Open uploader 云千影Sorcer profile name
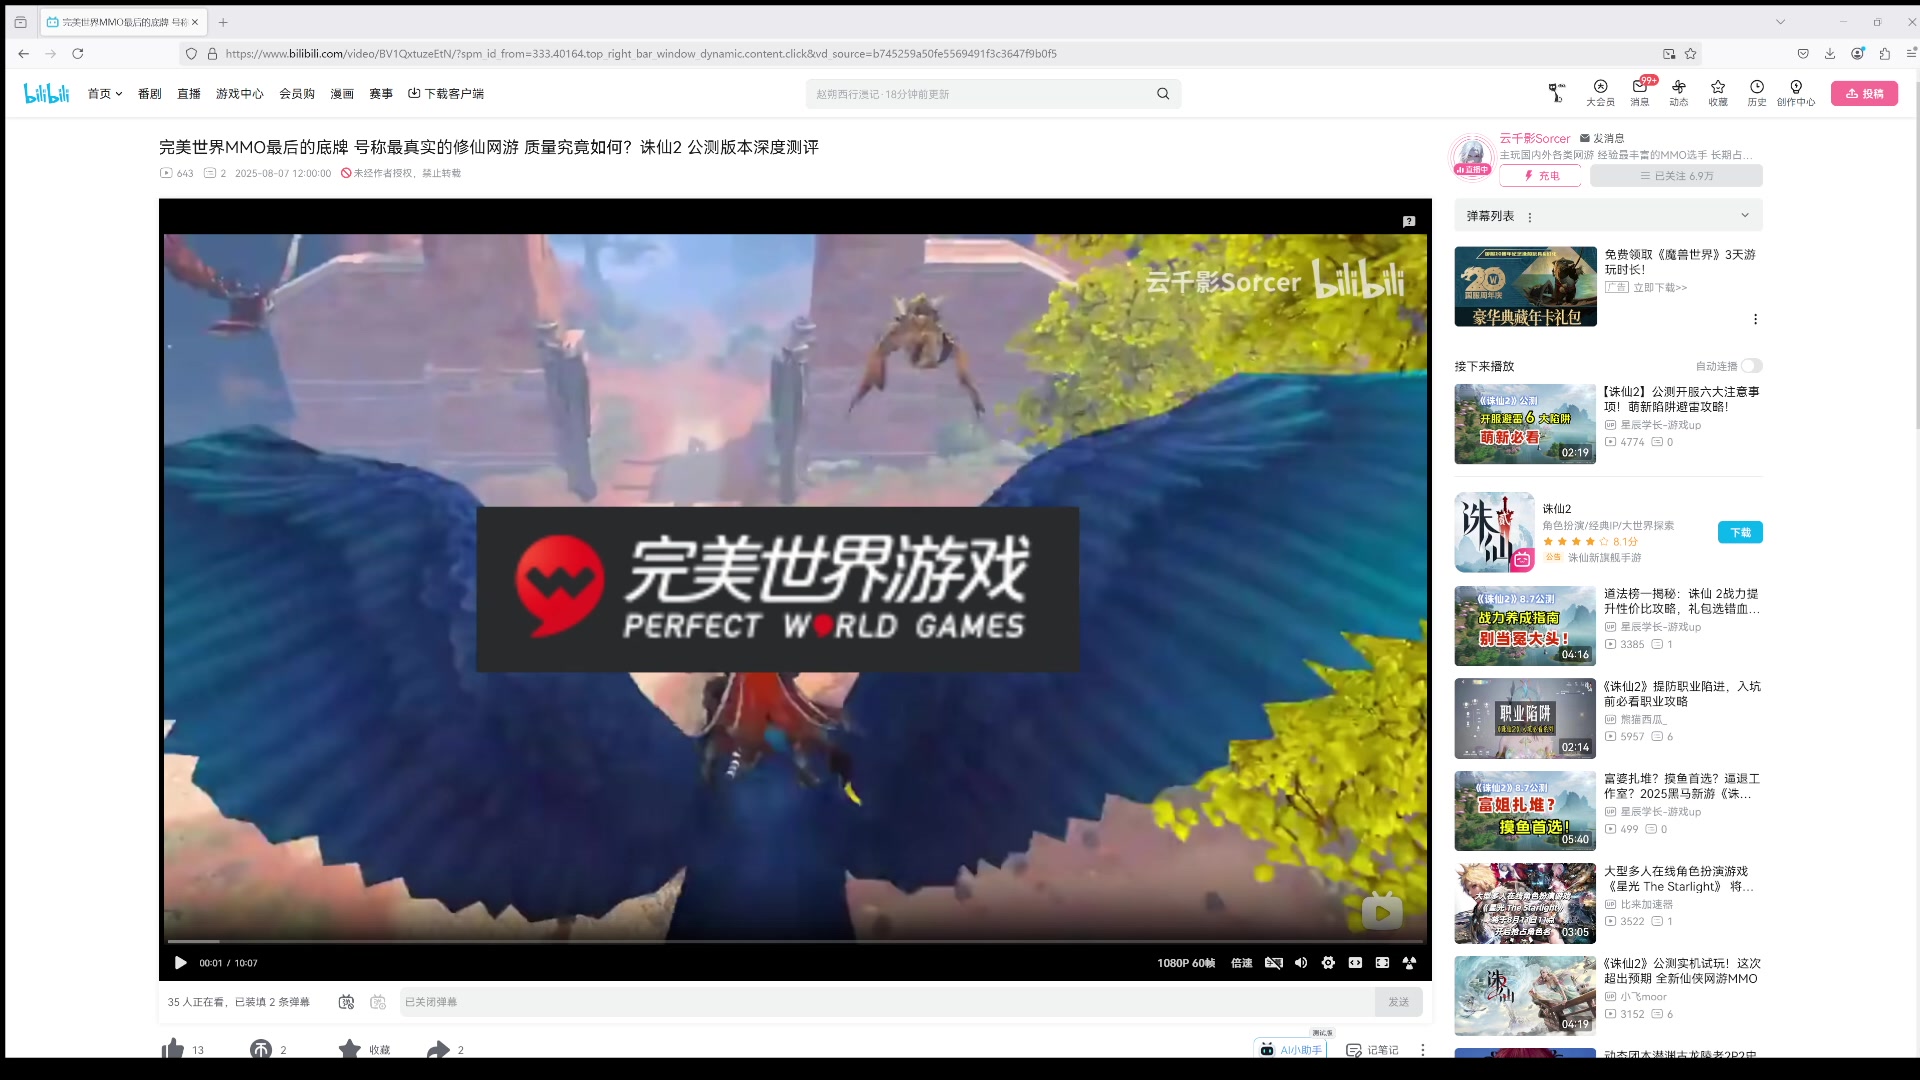 [x=1534, y=138]
